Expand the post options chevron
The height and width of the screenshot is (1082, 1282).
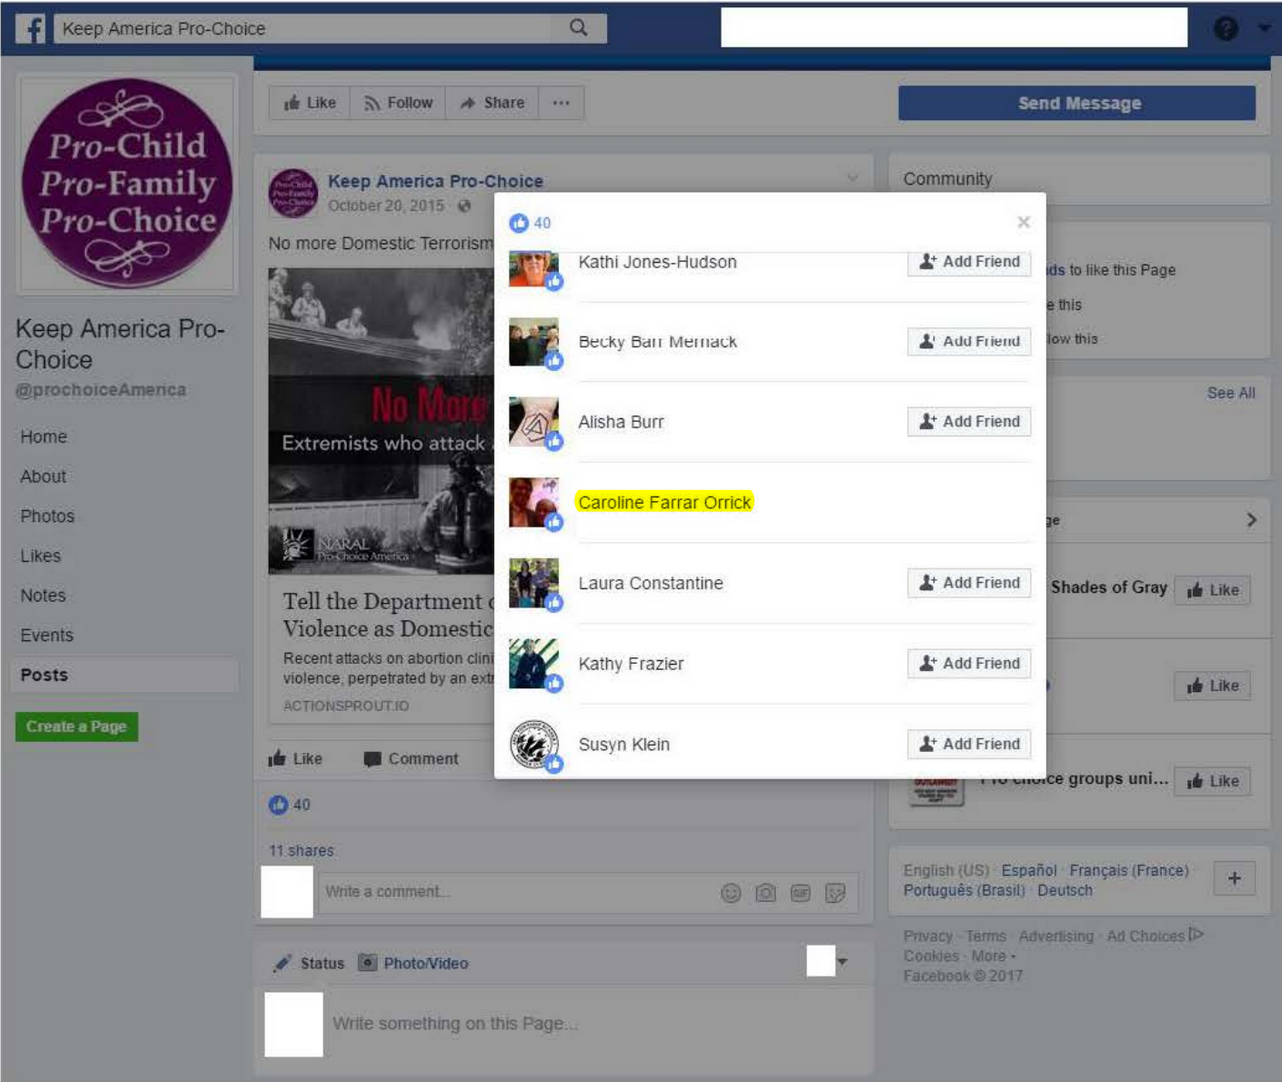pyautogui.click(x=852, y=178)
